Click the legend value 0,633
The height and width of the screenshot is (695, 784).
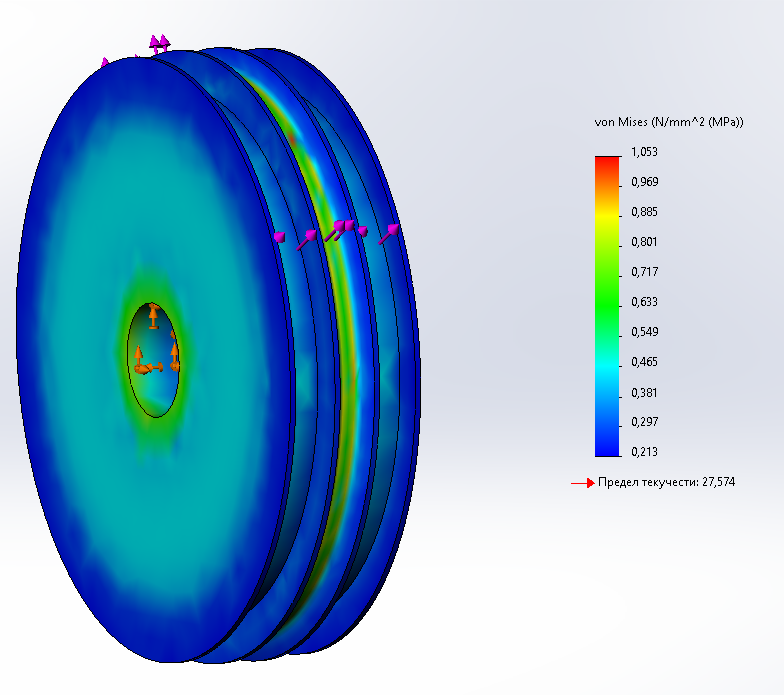[x=644, y=302]
